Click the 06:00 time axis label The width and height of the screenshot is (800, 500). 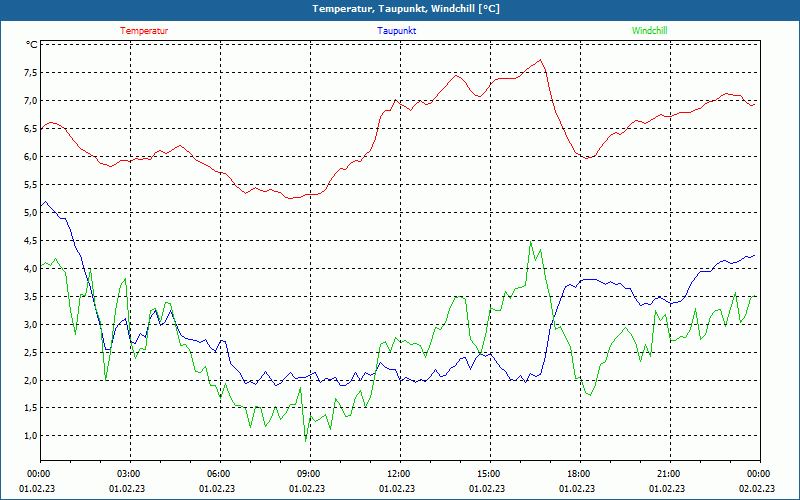(x=220, y=473)
